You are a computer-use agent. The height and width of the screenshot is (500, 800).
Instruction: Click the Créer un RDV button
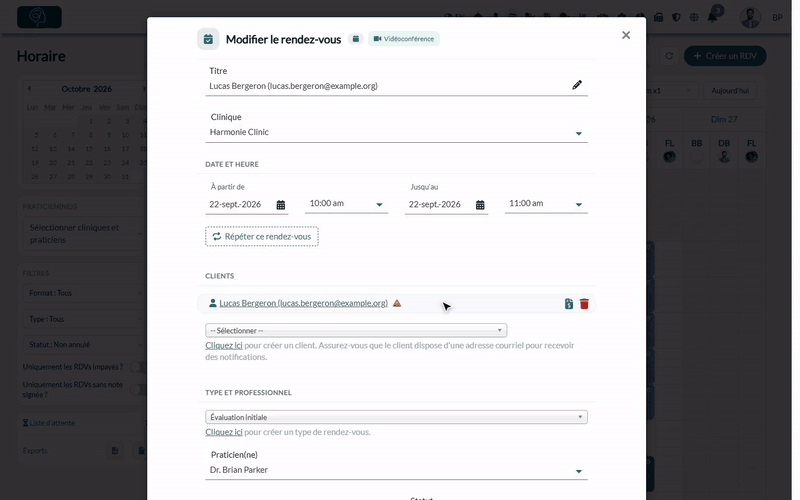tap(725, 56)
